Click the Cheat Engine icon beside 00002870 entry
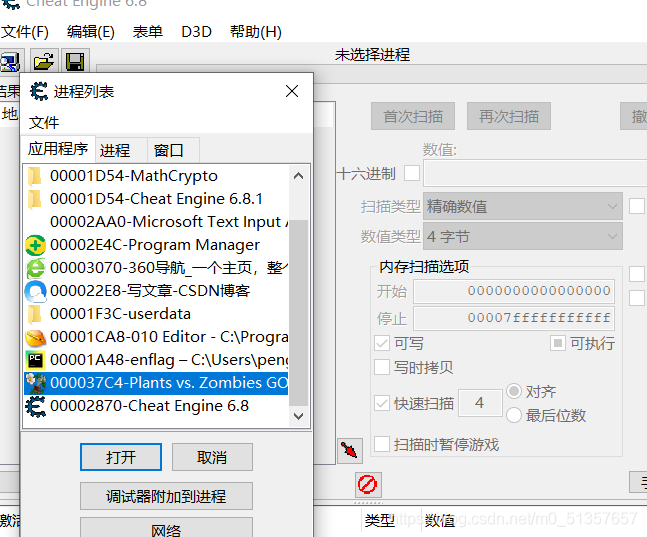This screenshot has height=537, width=647. 35,407
